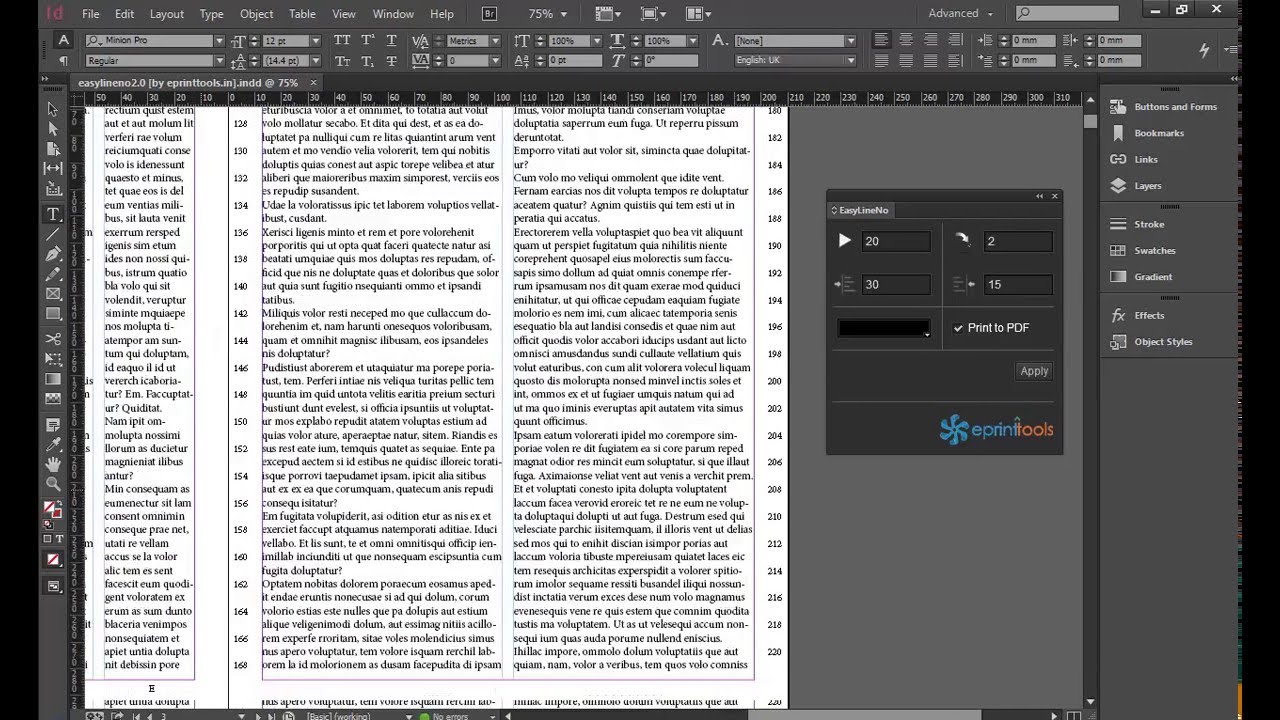
Task: Click the Adobe help search field
Action: (x=1067, y=13)
